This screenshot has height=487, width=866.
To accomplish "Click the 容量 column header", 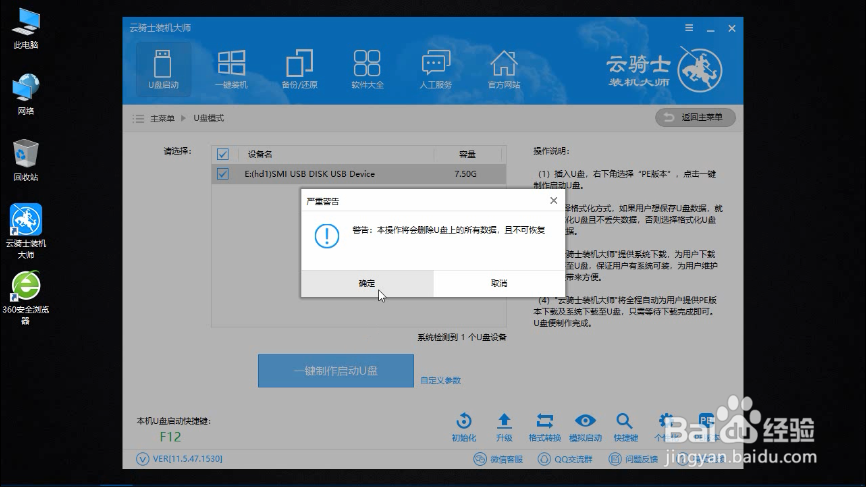I will [467, 154].
